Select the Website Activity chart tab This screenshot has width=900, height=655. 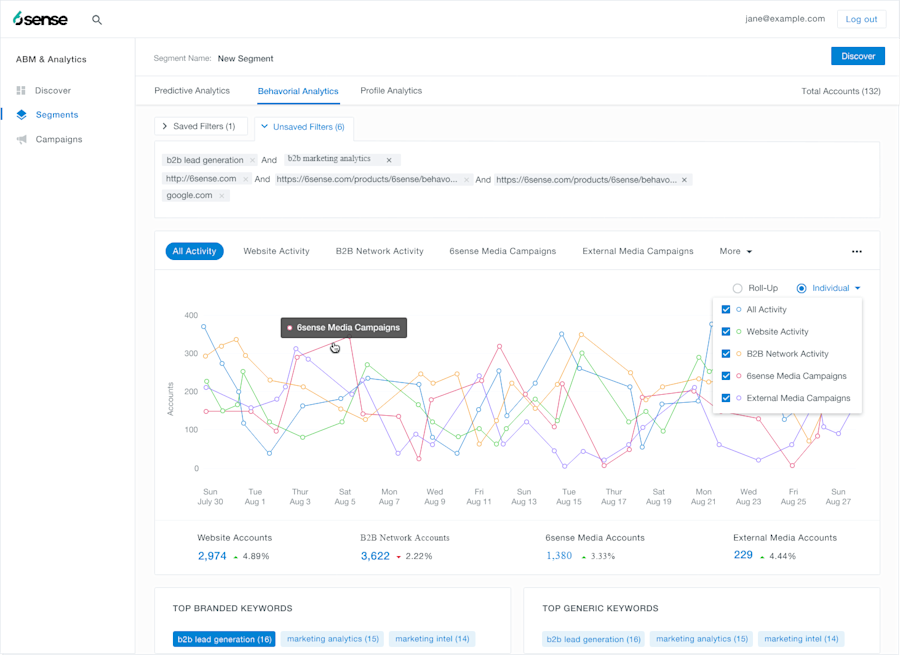[x=276, y=251]
